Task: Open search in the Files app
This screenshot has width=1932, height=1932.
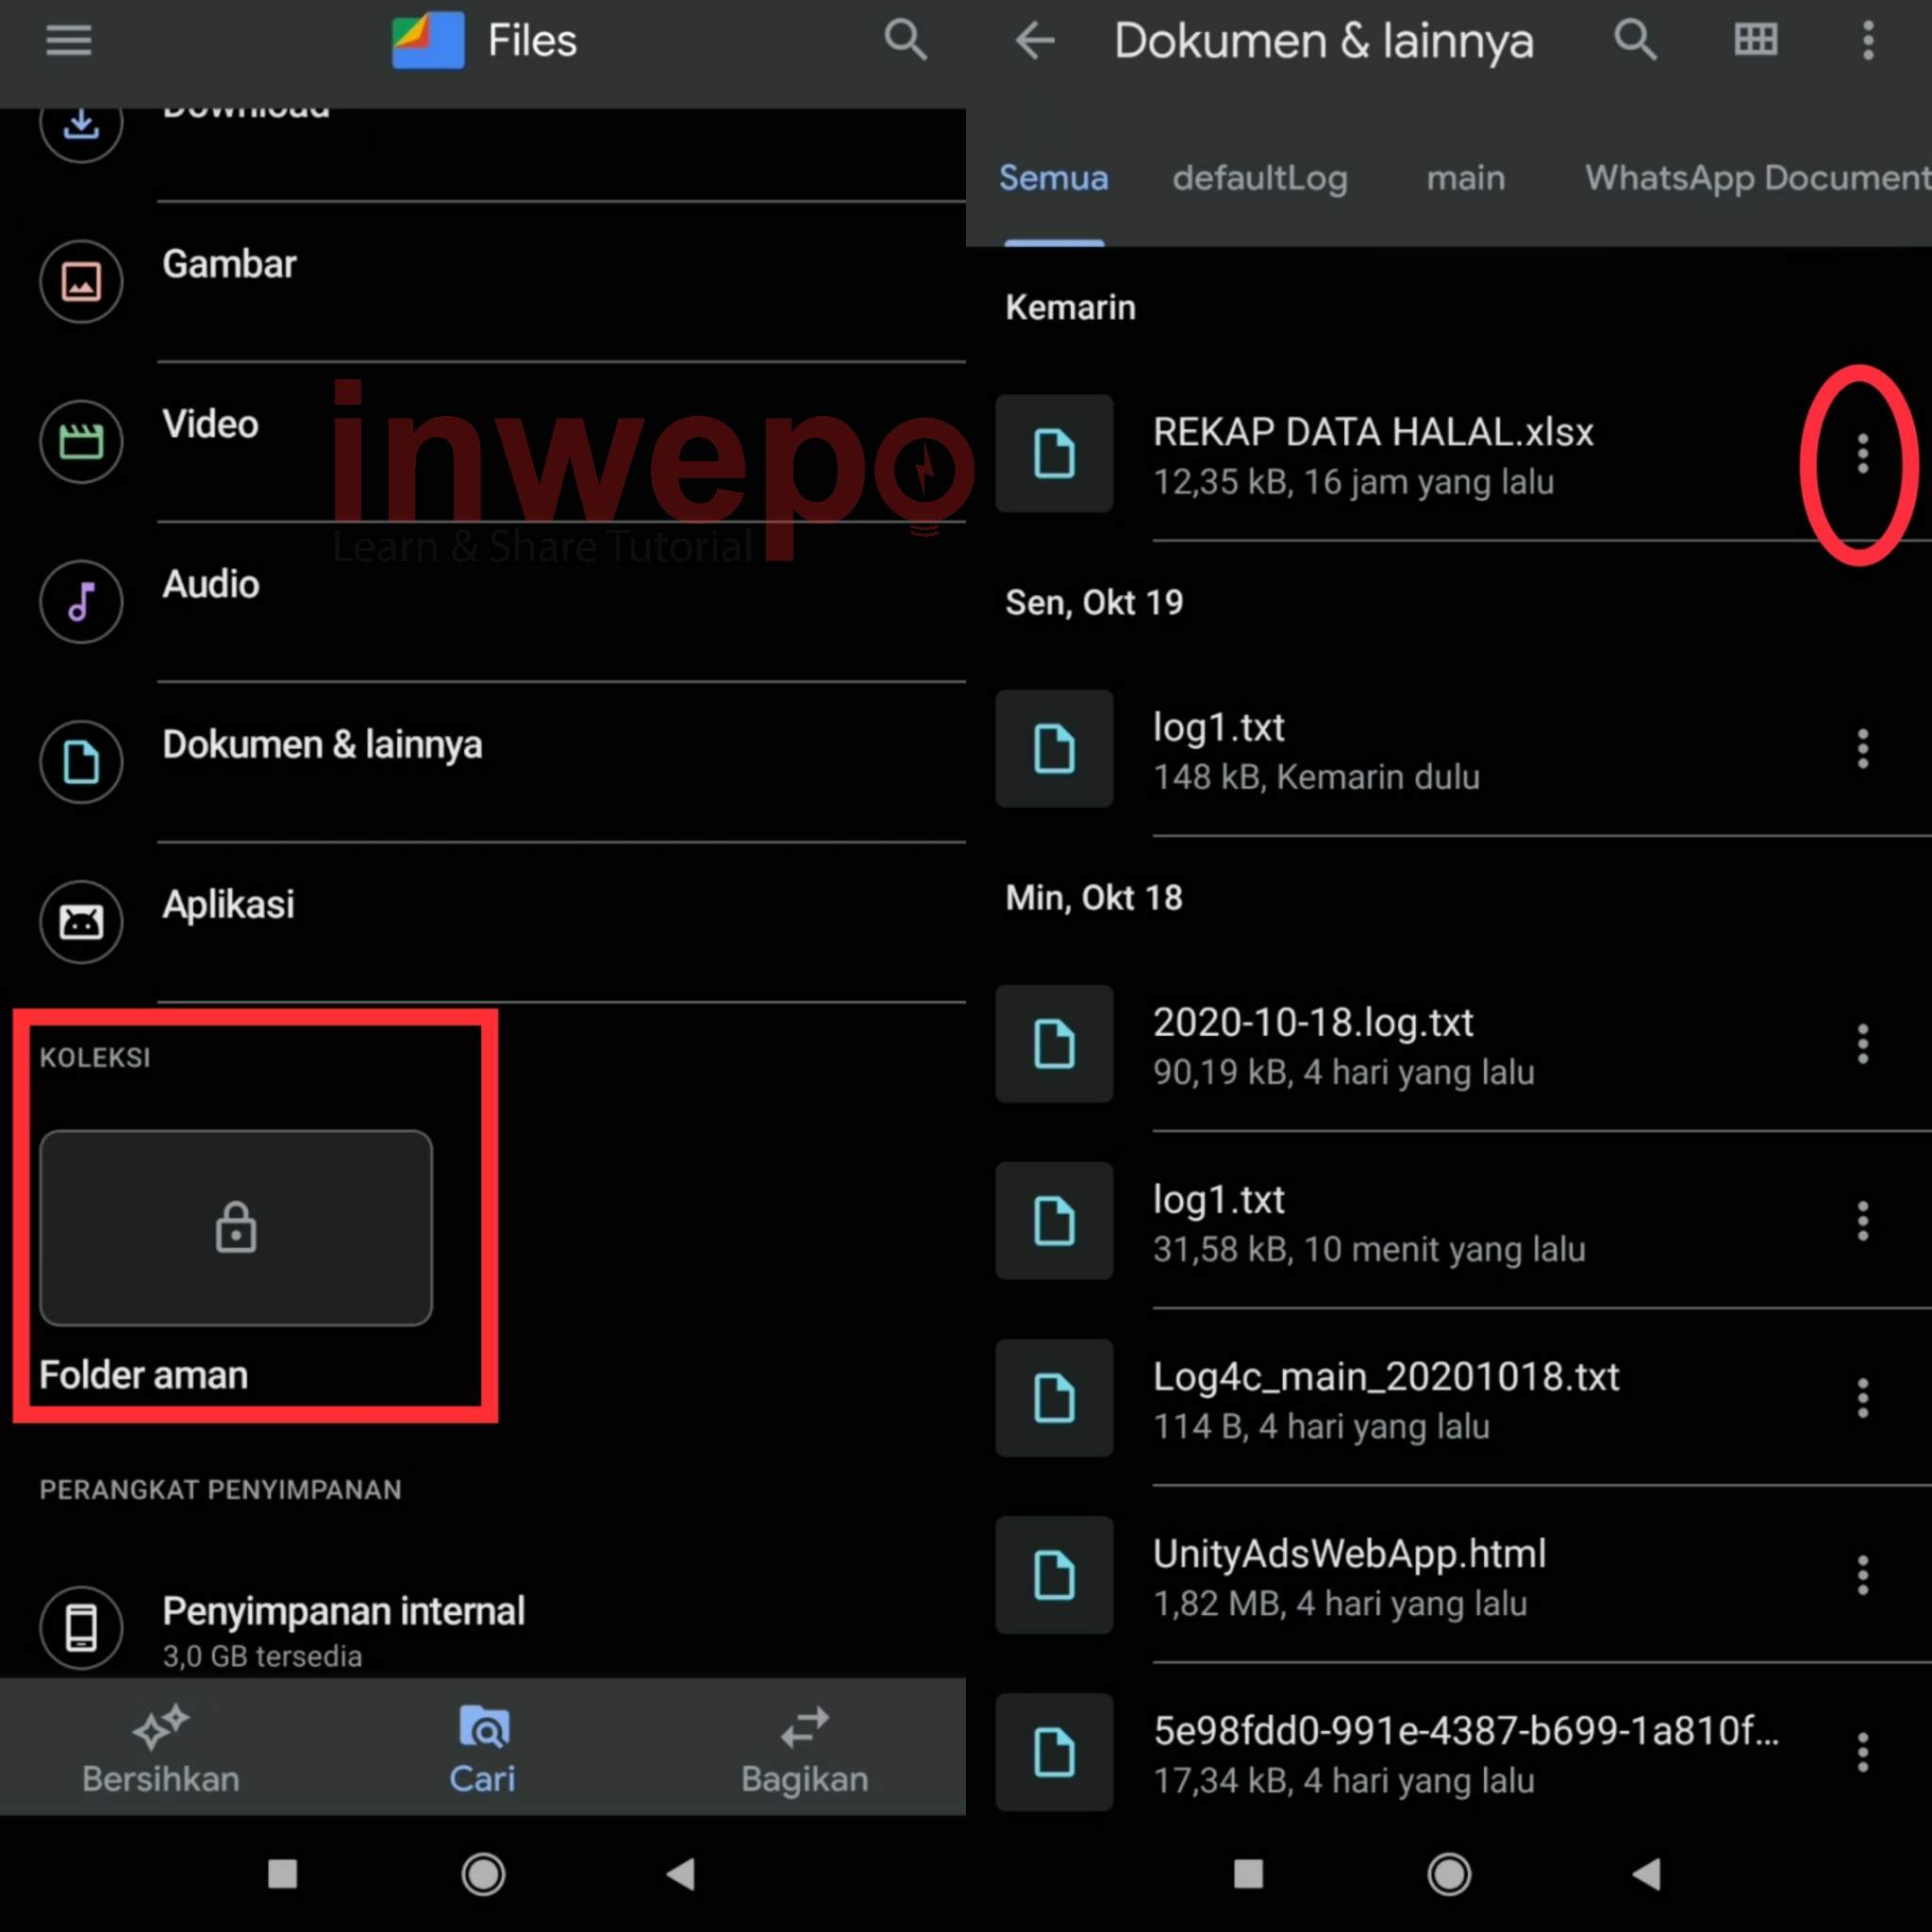Action: [x=905, y=40]
